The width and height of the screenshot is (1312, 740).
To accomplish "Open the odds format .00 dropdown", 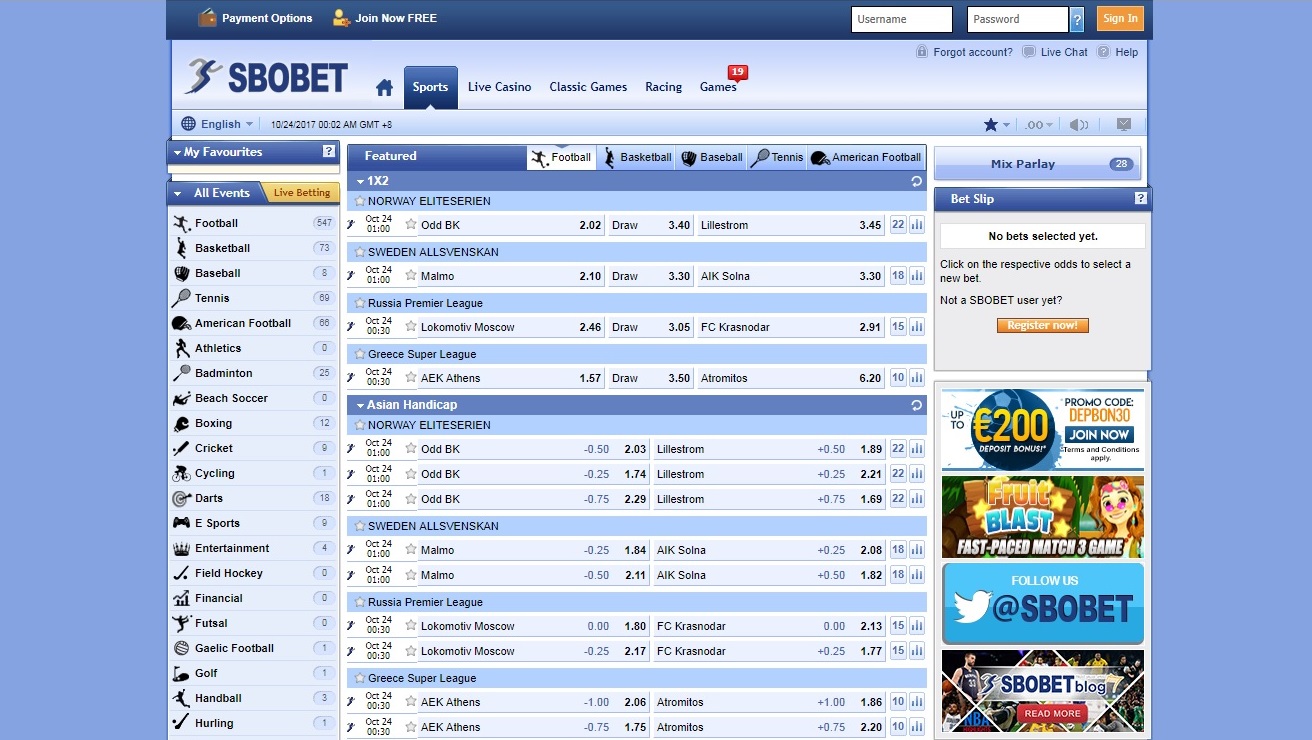I will pos(1037,123).
